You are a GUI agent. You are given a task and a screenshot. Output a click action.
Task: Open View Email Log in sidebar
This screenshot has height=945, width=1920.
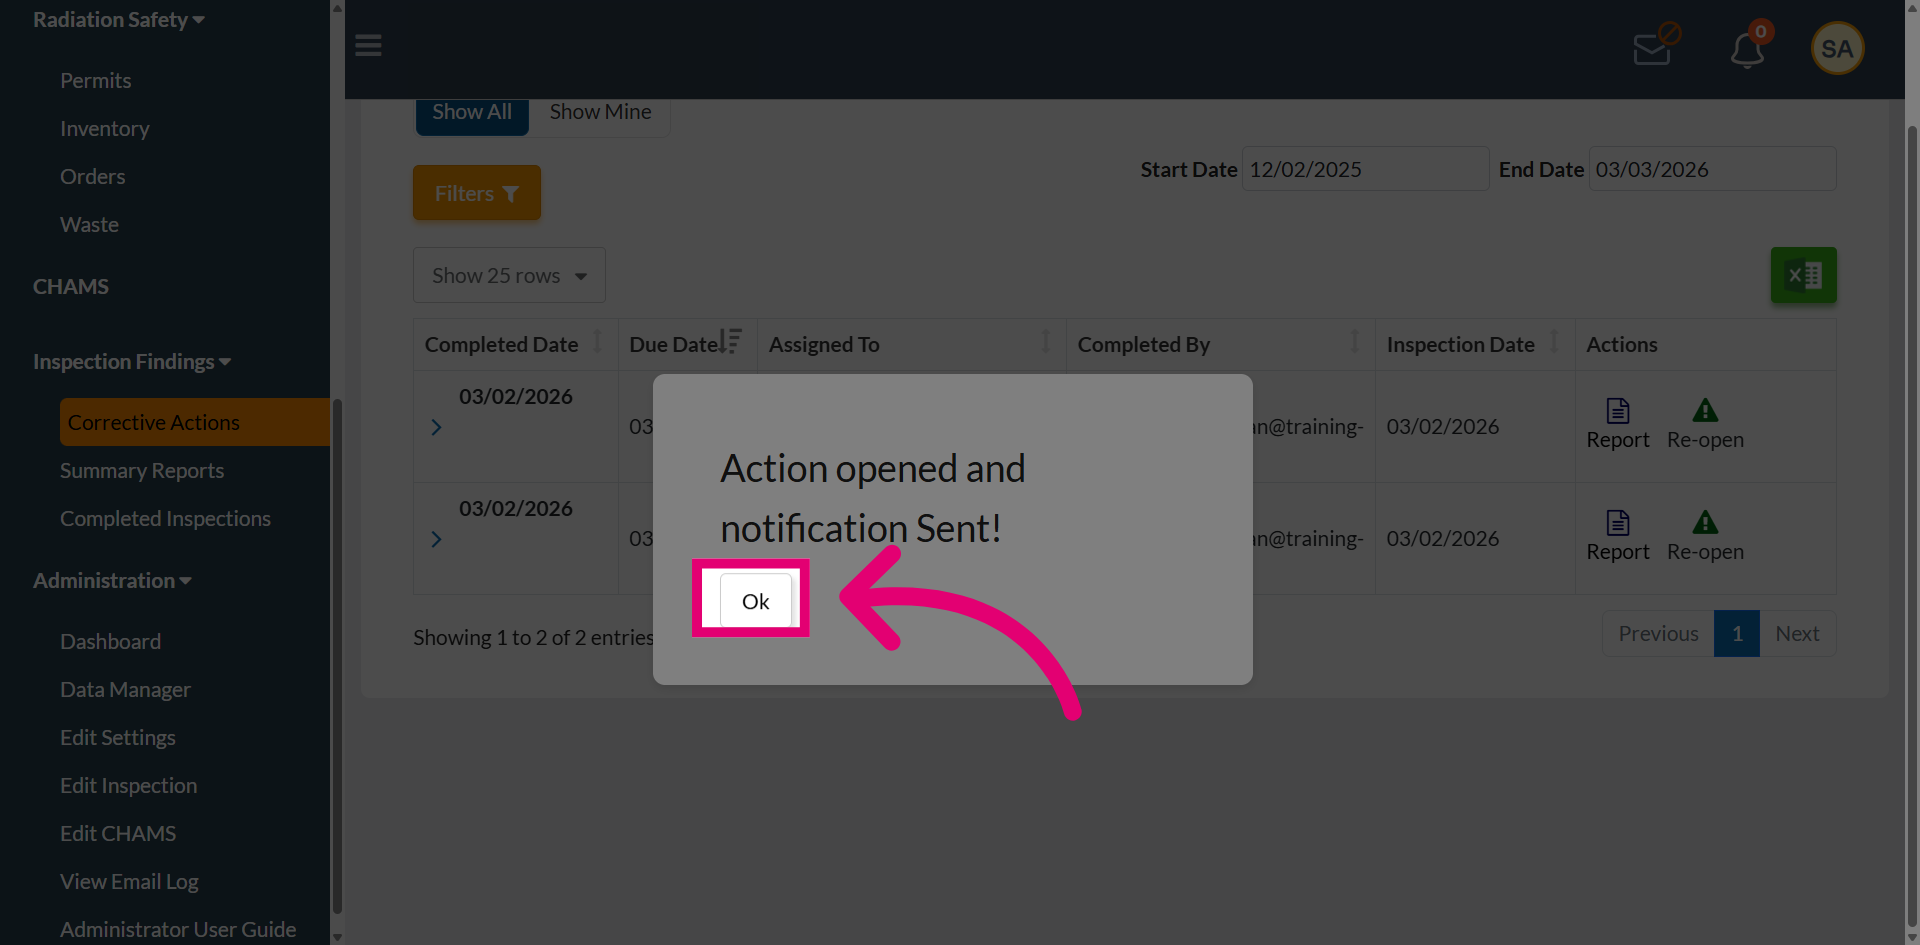(x=130, y=881)
